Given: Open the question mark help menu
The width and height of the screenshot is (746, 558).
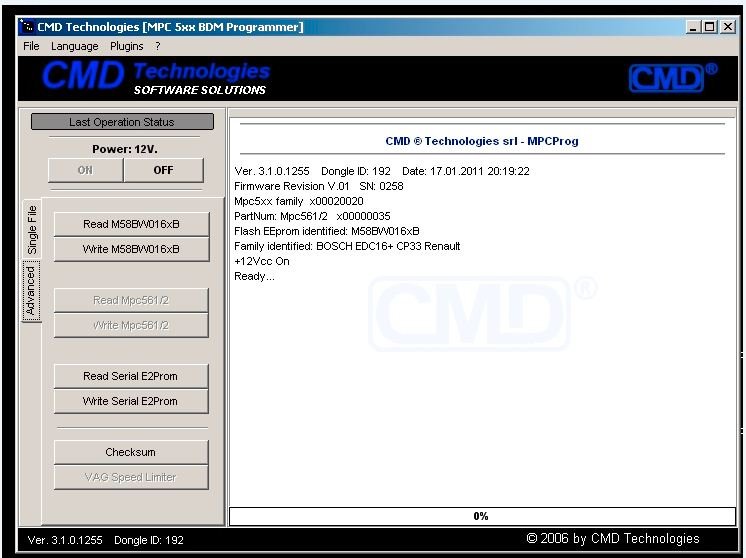Looking at the screenshot, I should click(157, 46).
